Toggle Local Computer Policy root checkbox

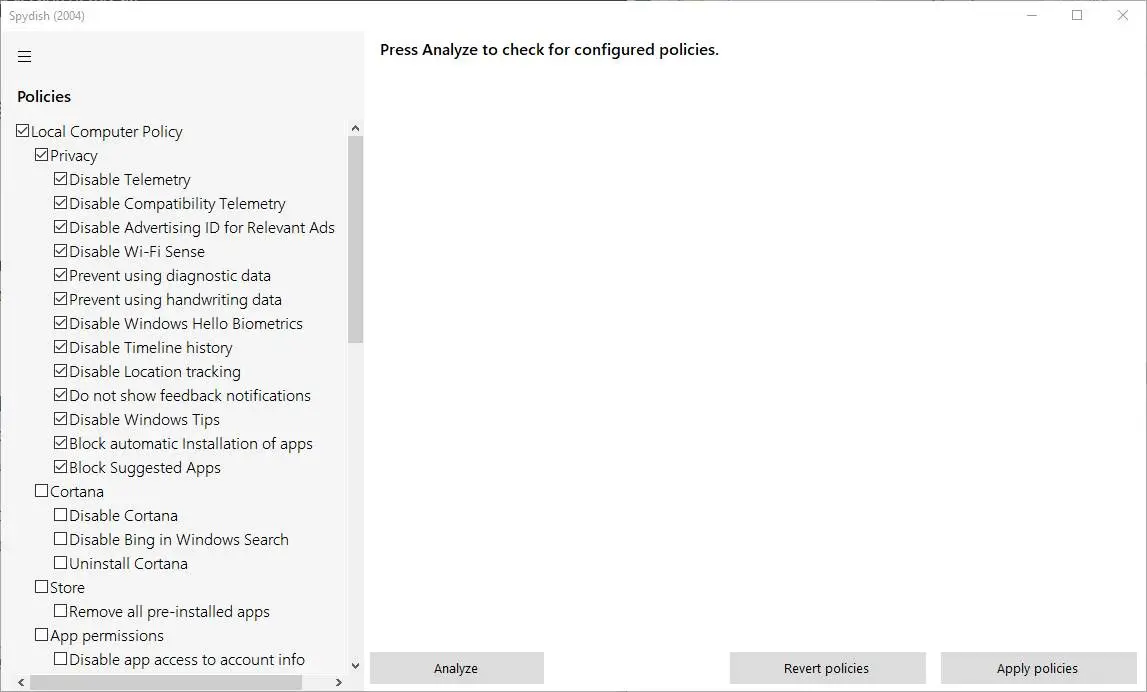[23, 131]
